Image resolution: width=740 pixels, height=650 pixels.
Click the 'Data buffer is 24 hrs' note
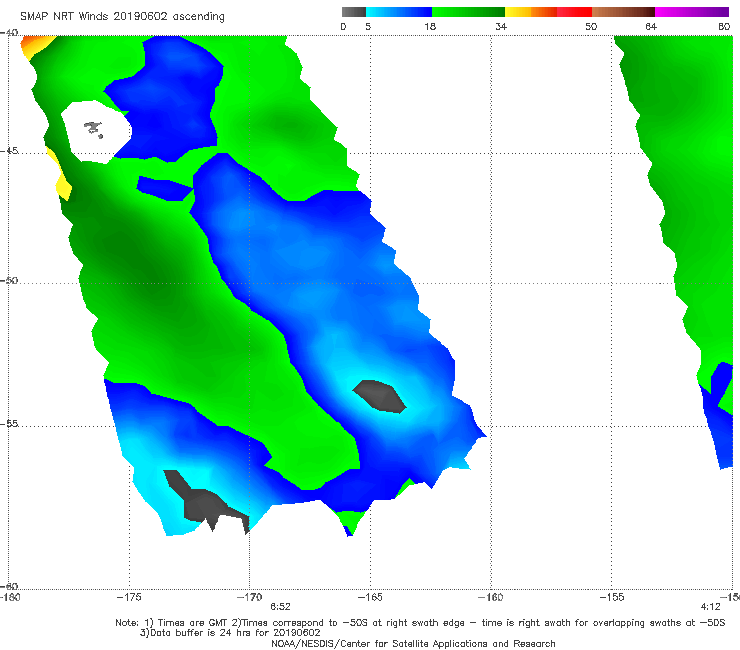230,633
